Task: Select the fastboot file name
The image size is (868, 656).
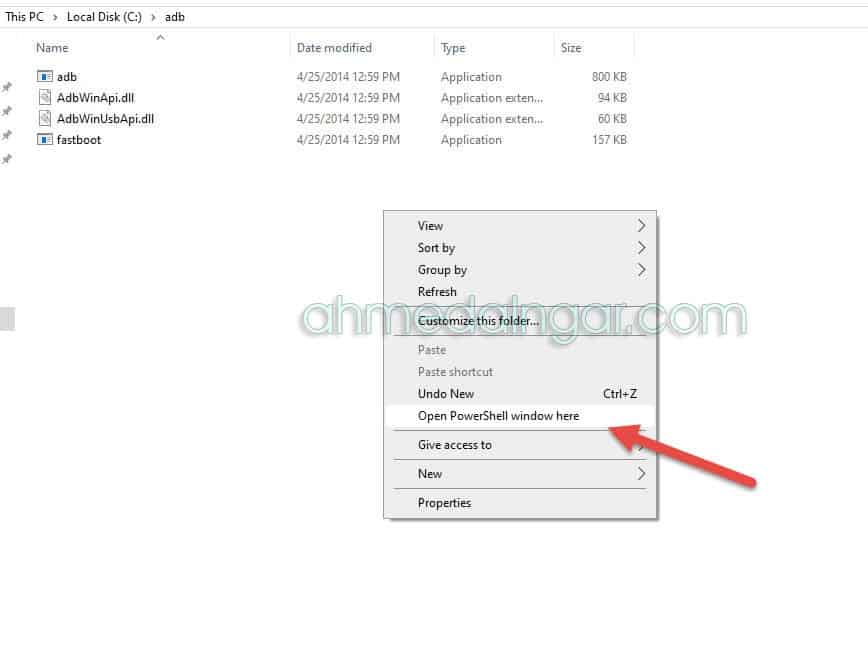Action: [79, 140]
